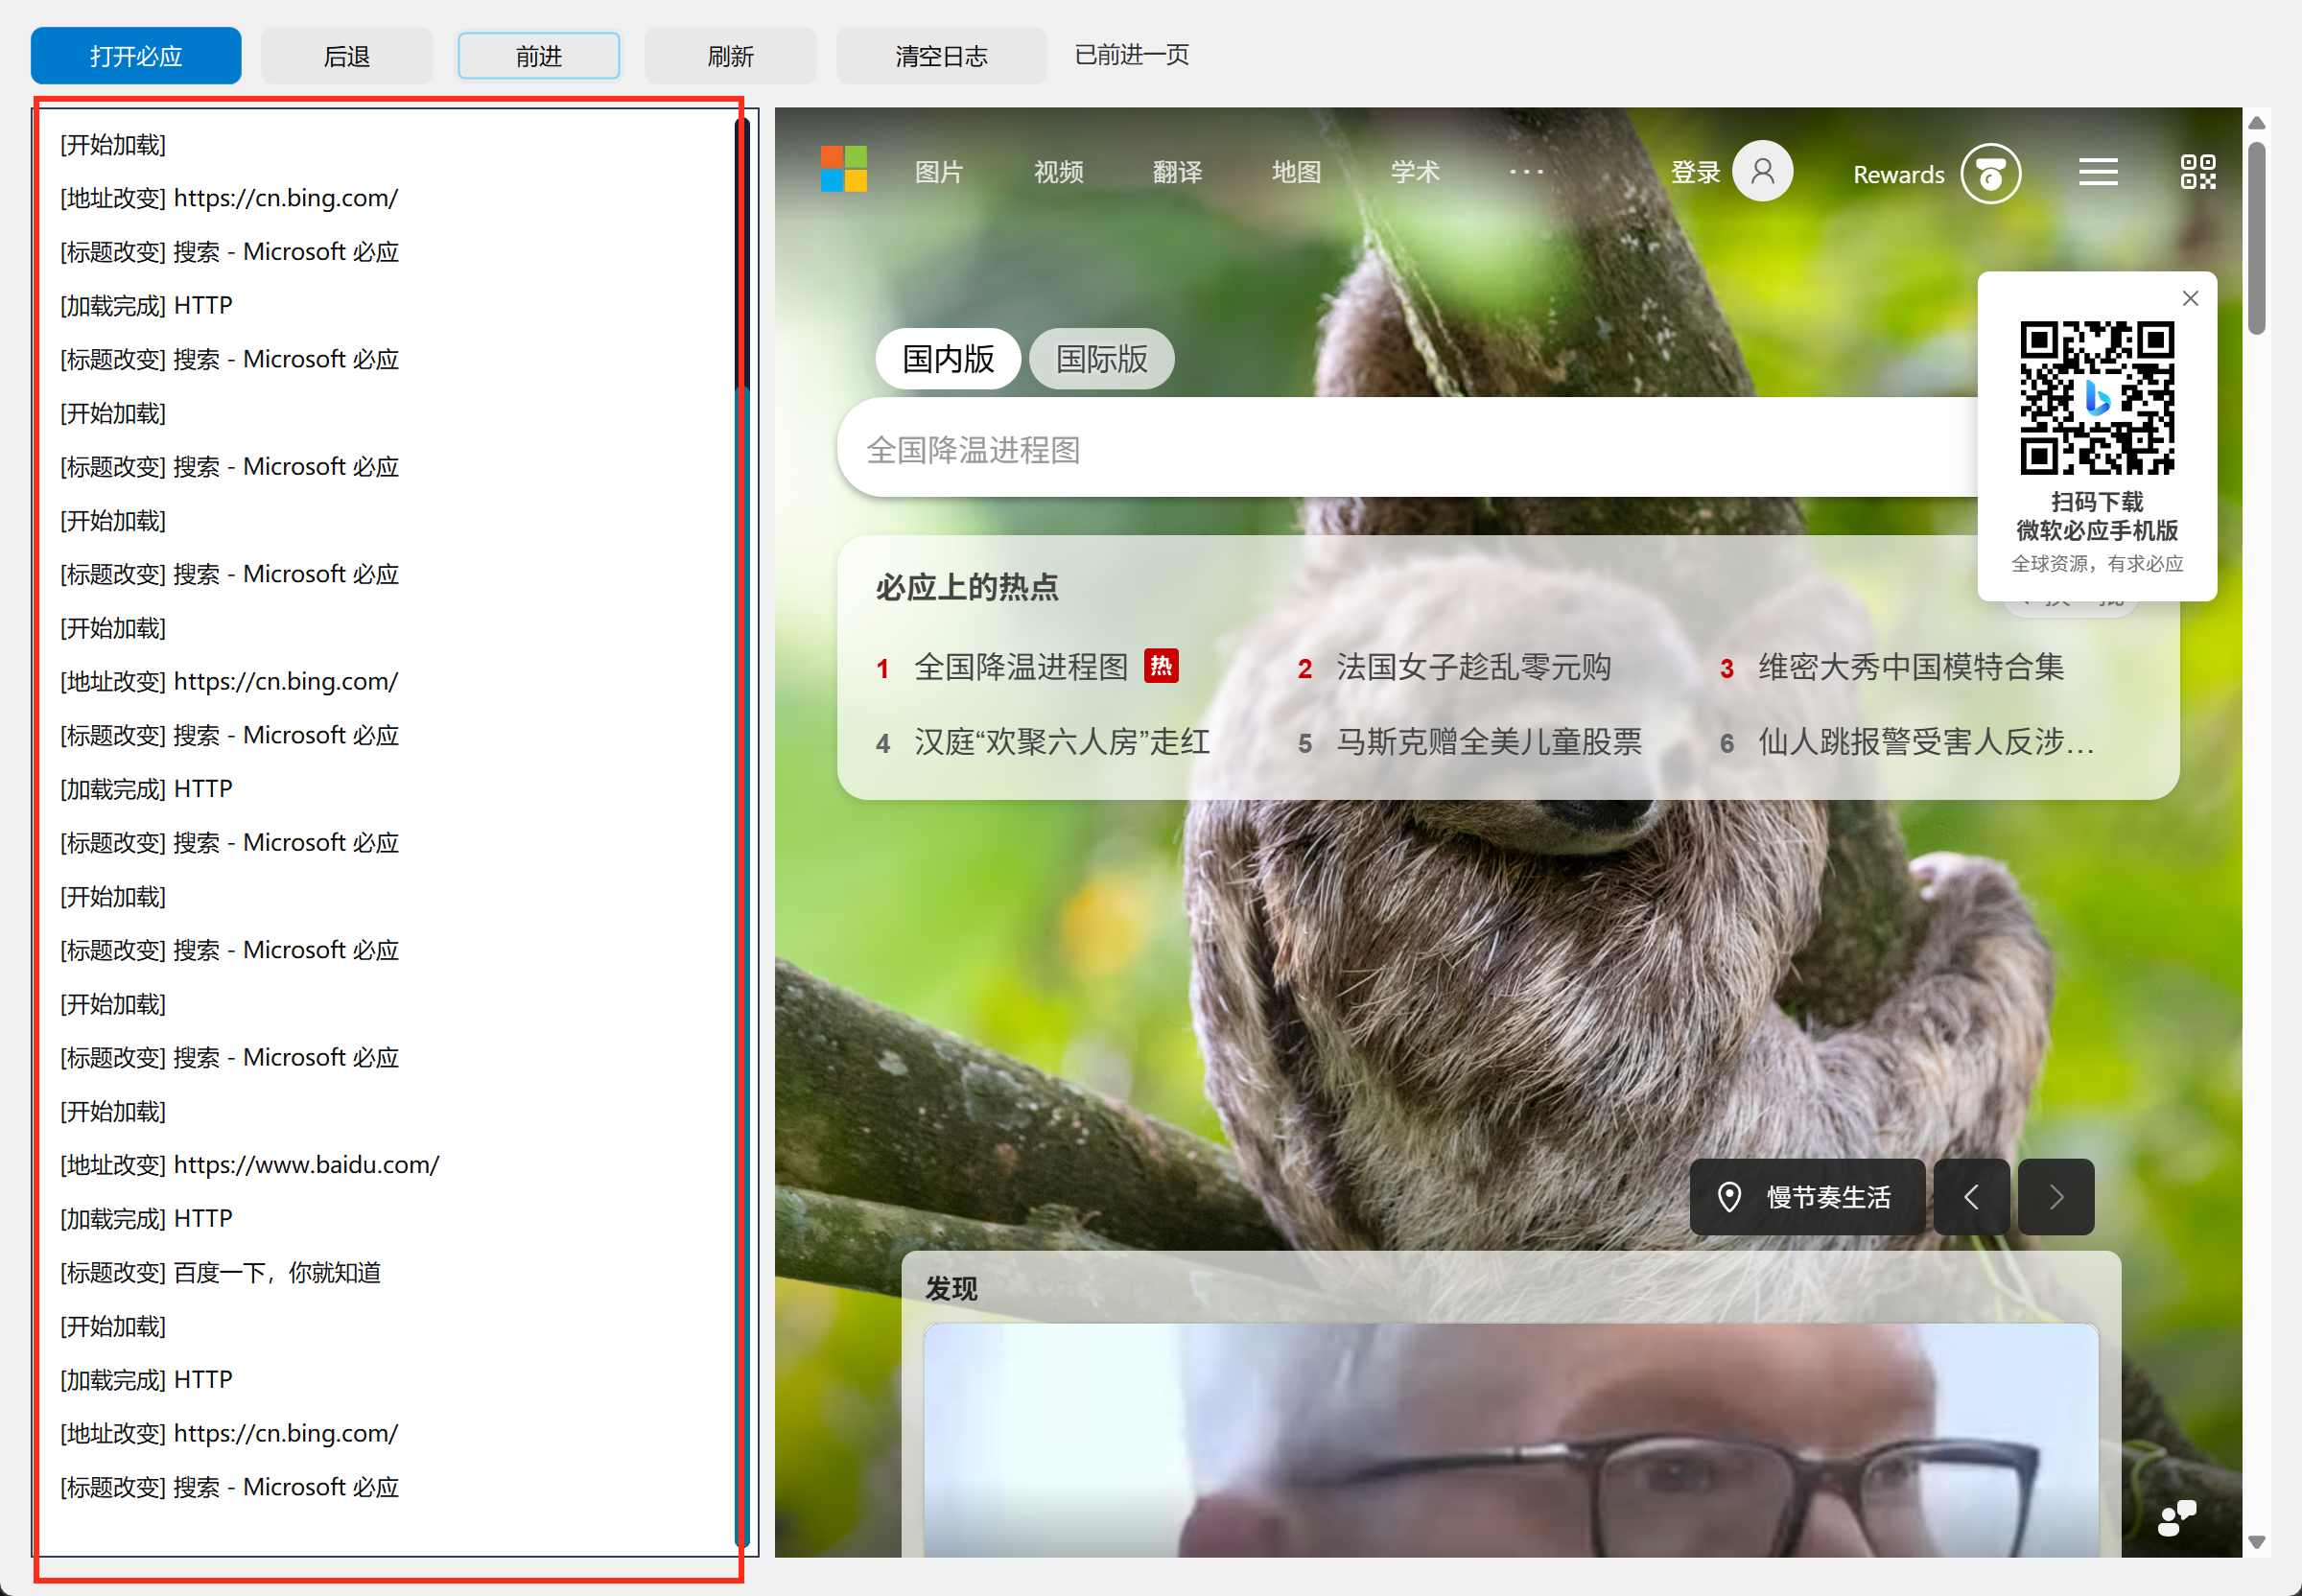The width and height of the screenshot is (2302, 1596).
Task: Open 翻译 in Bing navigation
Action: pyautogui.click(x=1177, y=172)
